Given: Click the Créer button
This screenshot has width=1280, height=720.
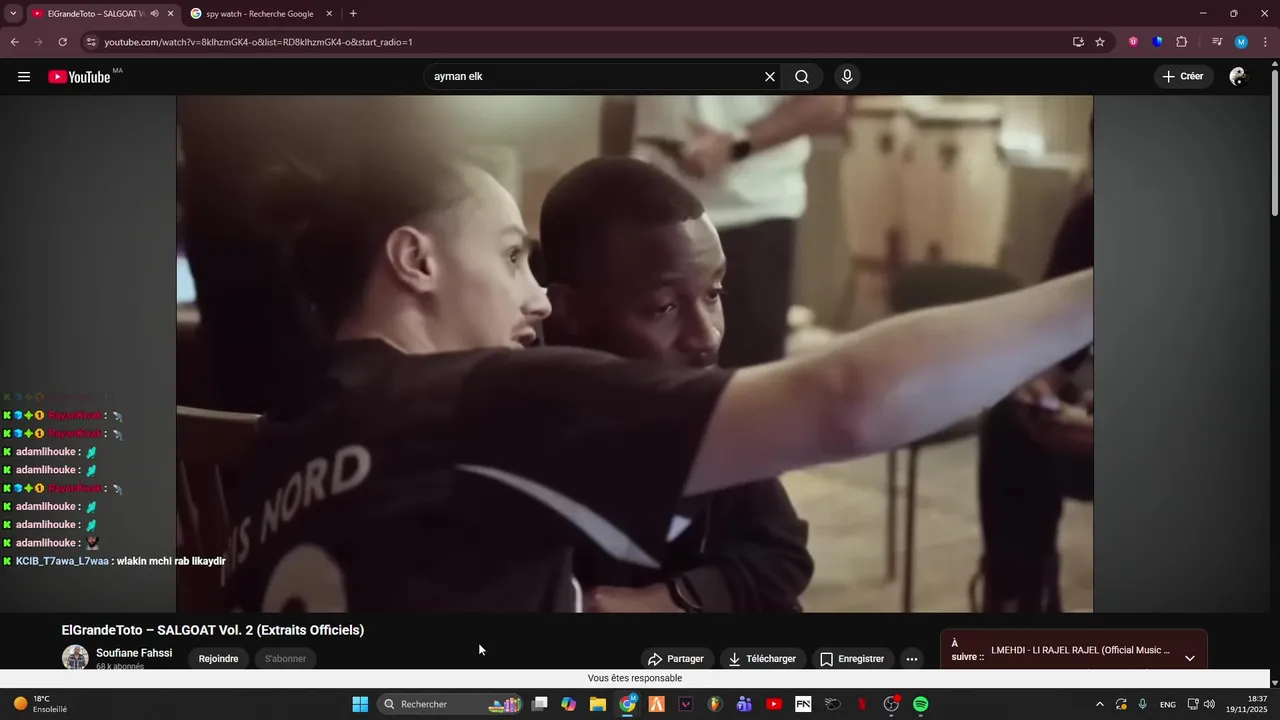Looking at the screenshot, I should (1183, 77).
